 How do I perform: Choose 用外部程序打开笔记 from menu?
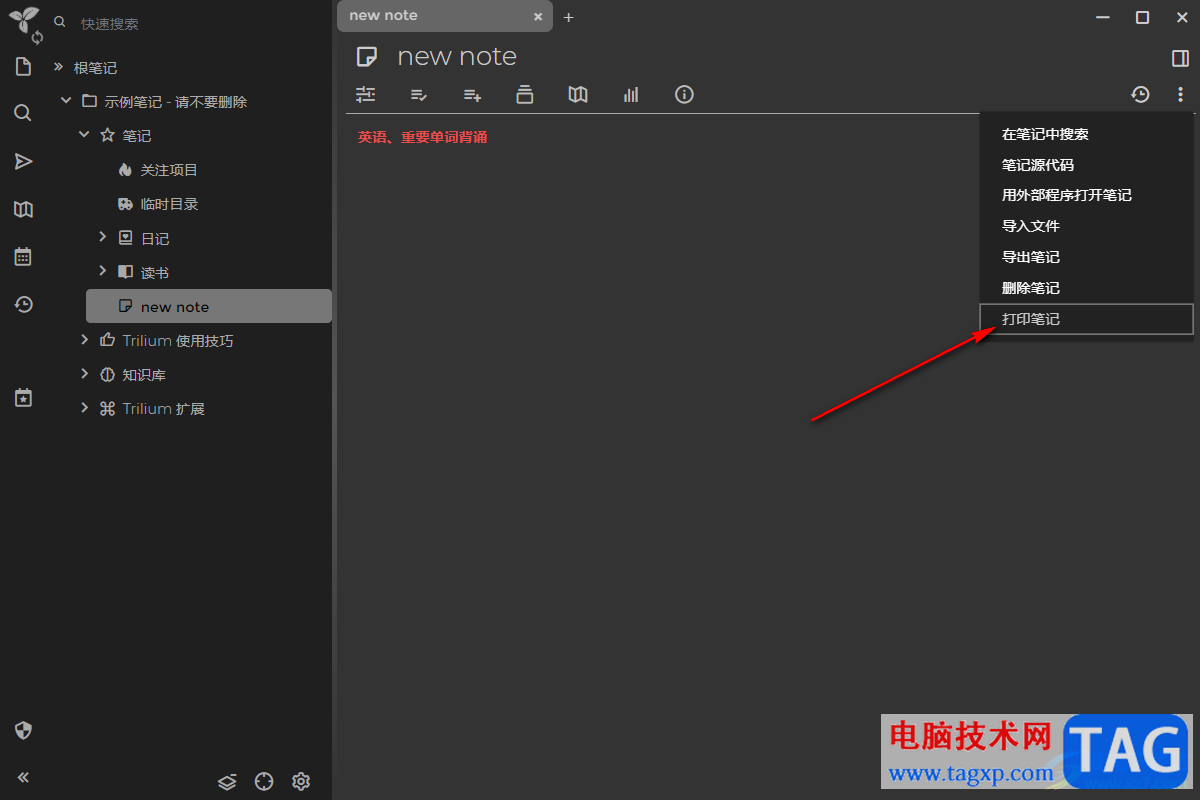tap(1086, 195)
